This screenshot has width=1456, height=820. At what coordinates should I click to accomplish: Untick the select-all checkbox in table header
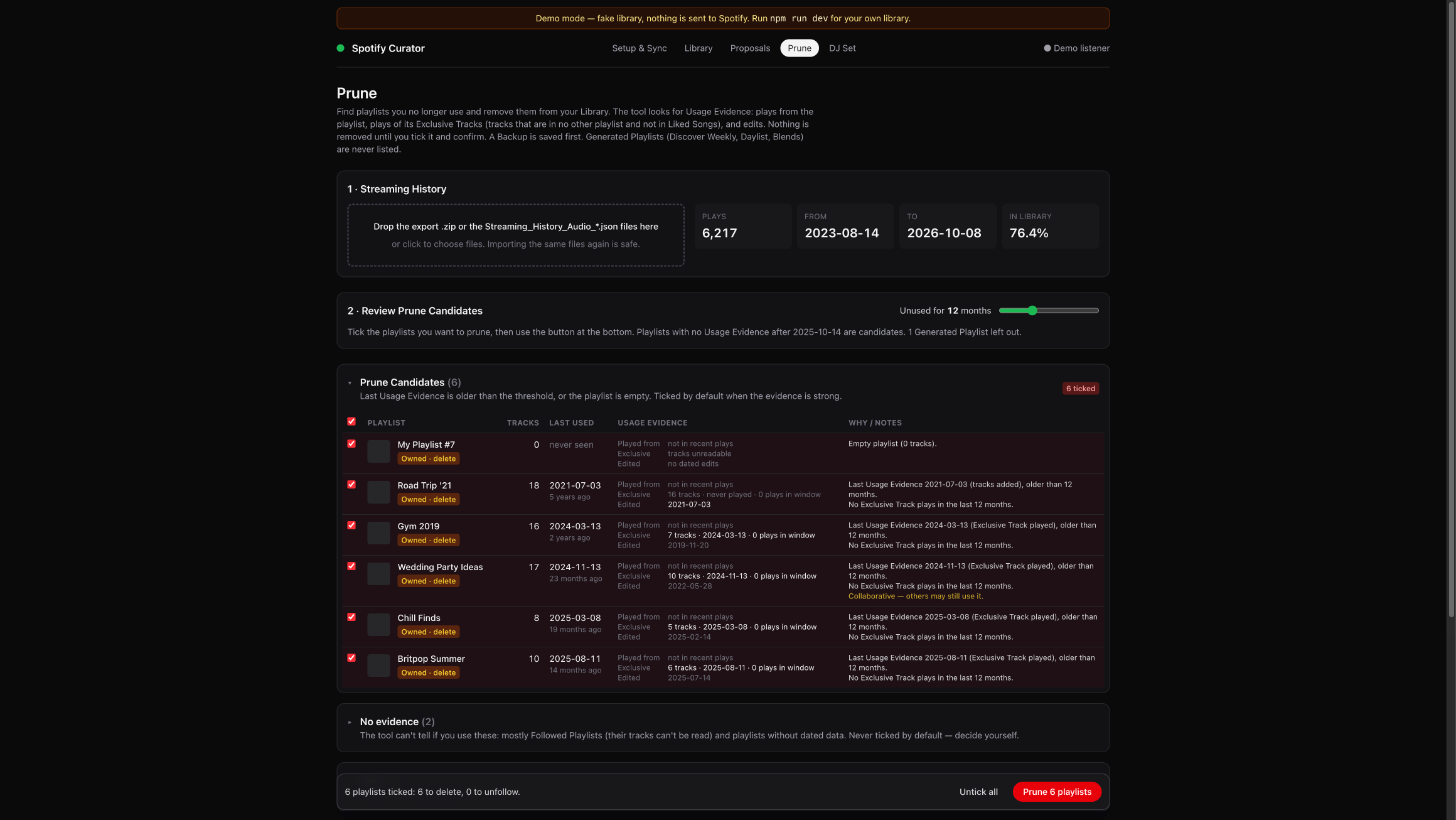pos(351,422)
